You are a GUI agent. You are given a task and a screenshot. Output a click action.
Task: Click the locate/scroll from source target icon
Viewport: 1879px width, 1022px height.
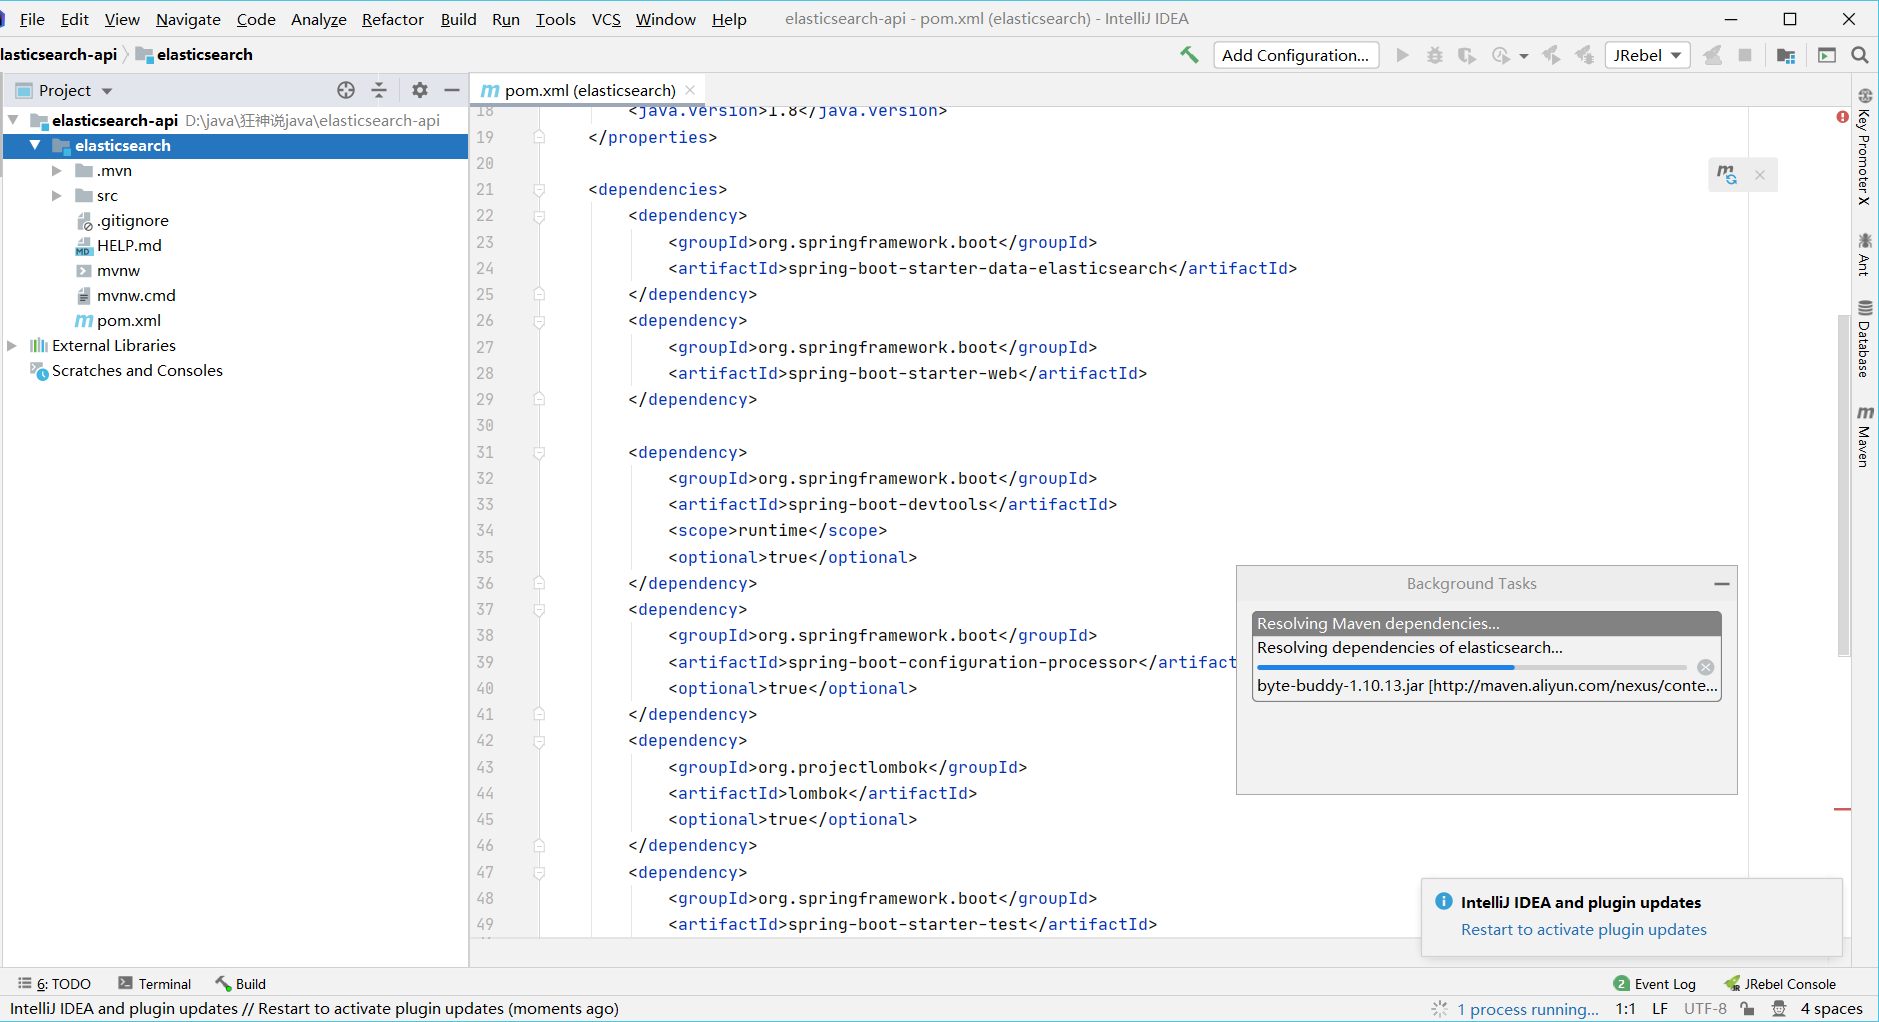(x=346, y=90)
